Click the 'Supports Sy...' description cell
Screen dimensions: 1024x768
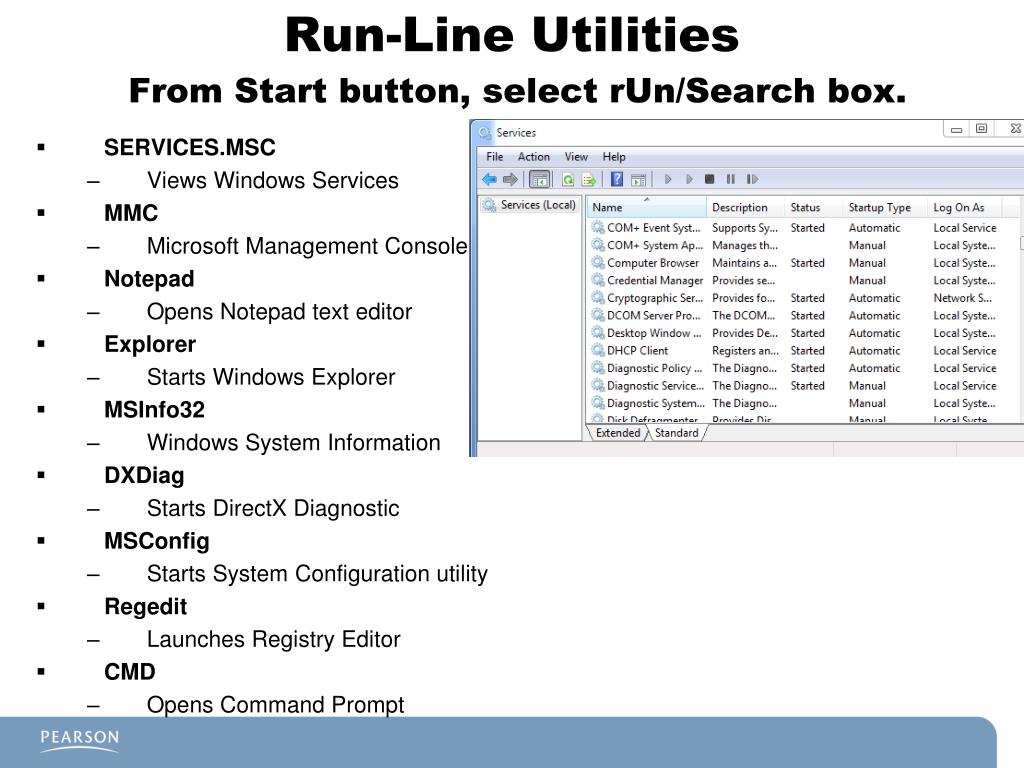point(744,228)
